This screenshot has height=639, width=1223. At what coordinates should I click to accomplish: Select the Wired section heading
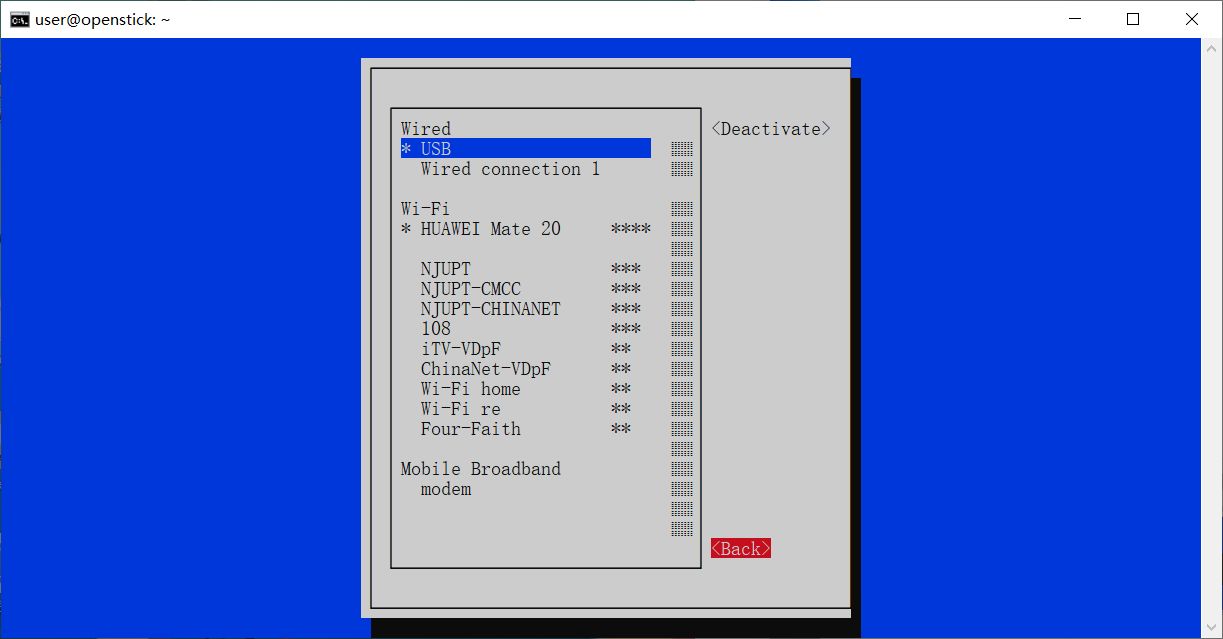(x=425, y=128)
